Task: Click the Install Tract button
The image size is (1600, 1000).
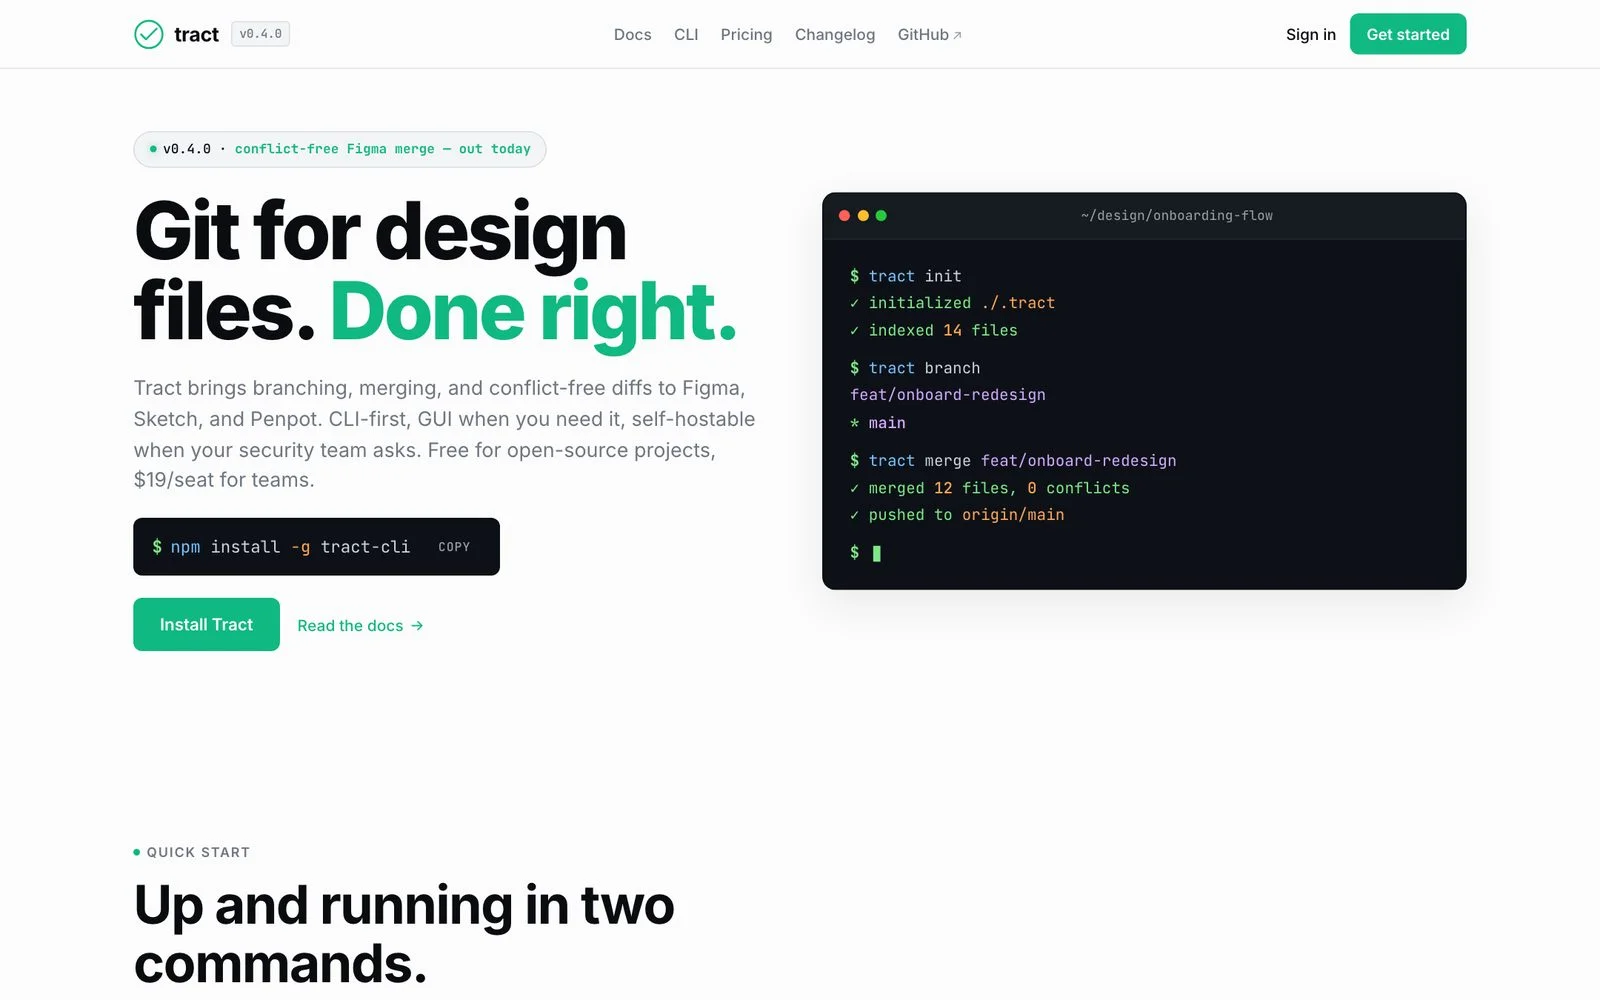Action: click(x=206, y=624)
